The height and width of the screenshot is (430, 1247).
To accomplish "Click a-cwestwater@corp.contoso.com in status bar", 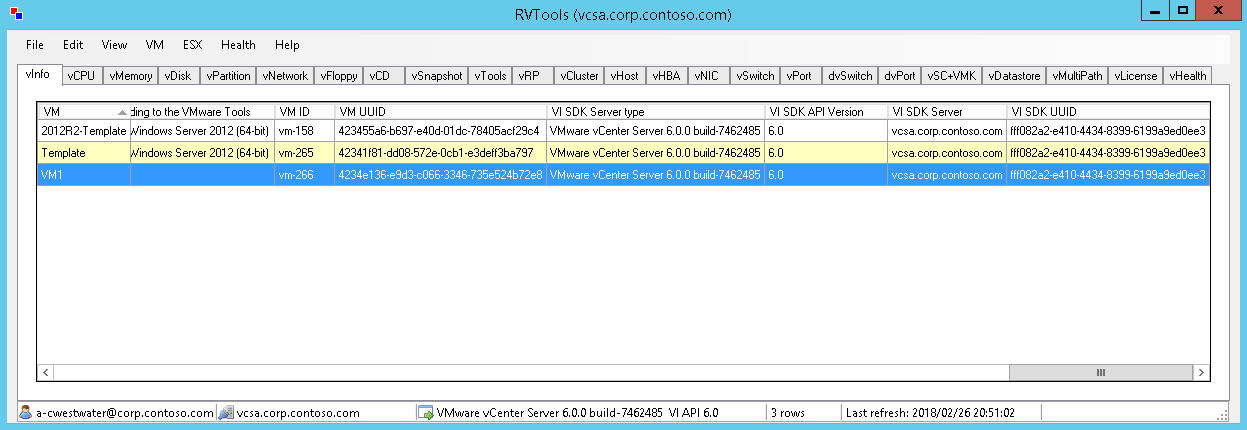I will [125, 412].
